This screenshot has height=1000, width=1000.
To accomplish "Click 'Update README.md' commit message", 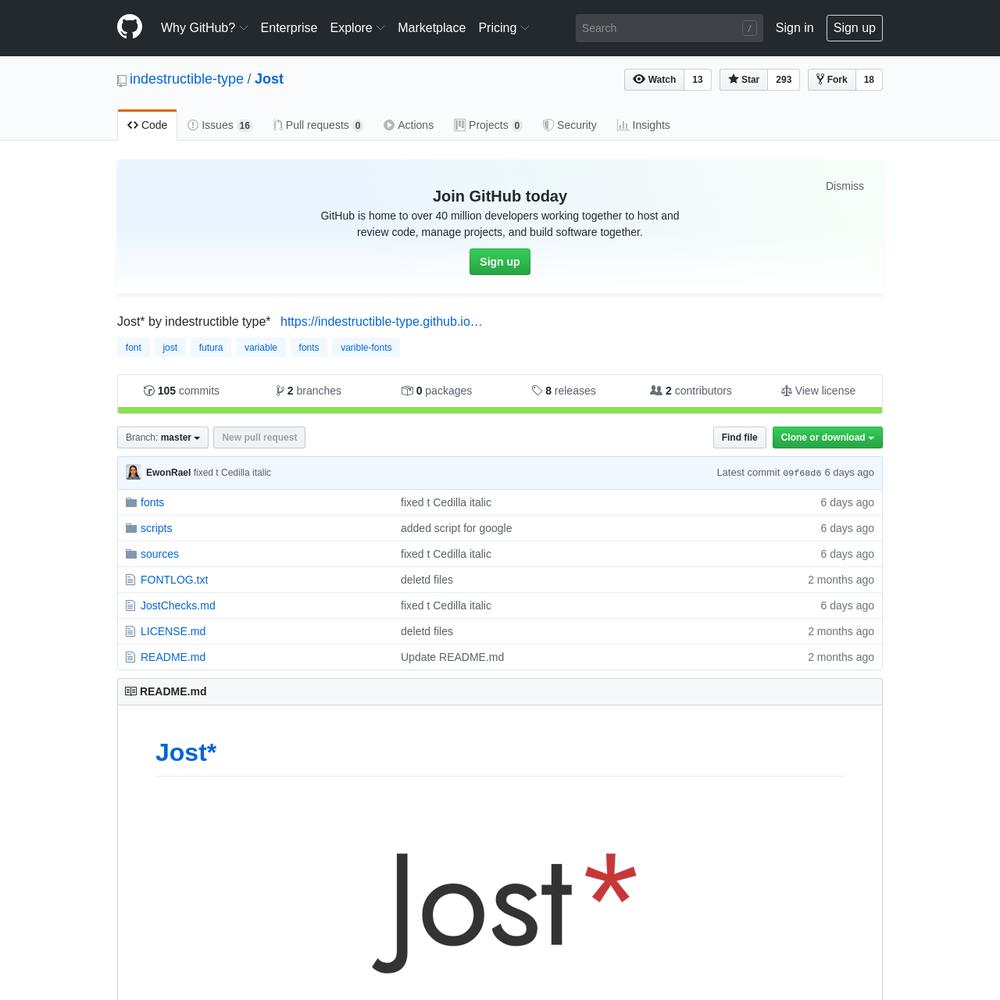I will 452,657.
